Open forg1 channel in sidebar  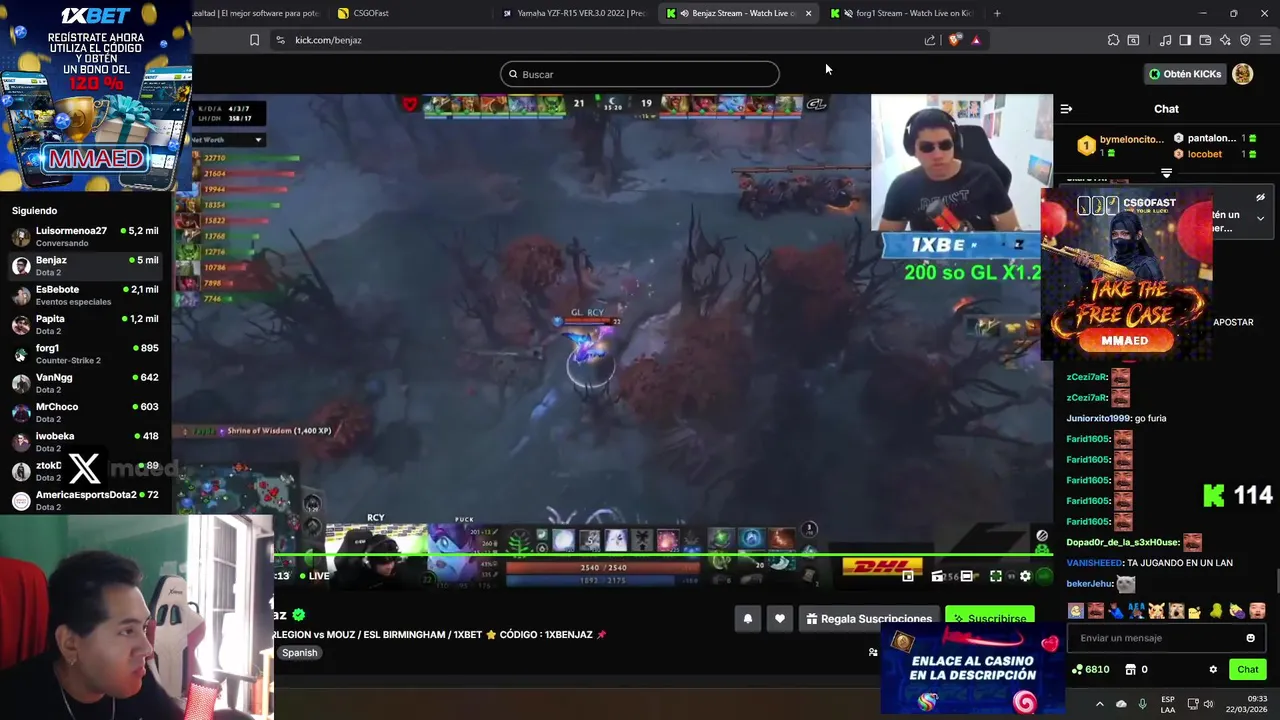coord(86,354)
